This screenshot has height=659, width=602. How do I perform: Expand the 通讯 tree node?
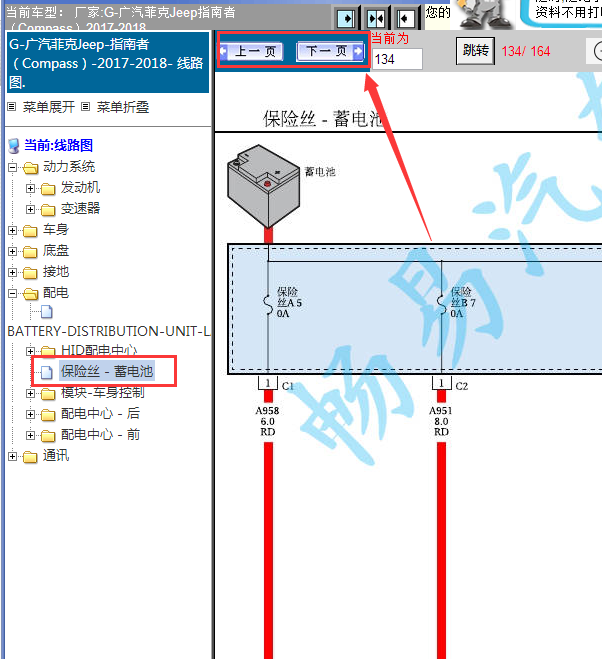click(x=13, y=456)
